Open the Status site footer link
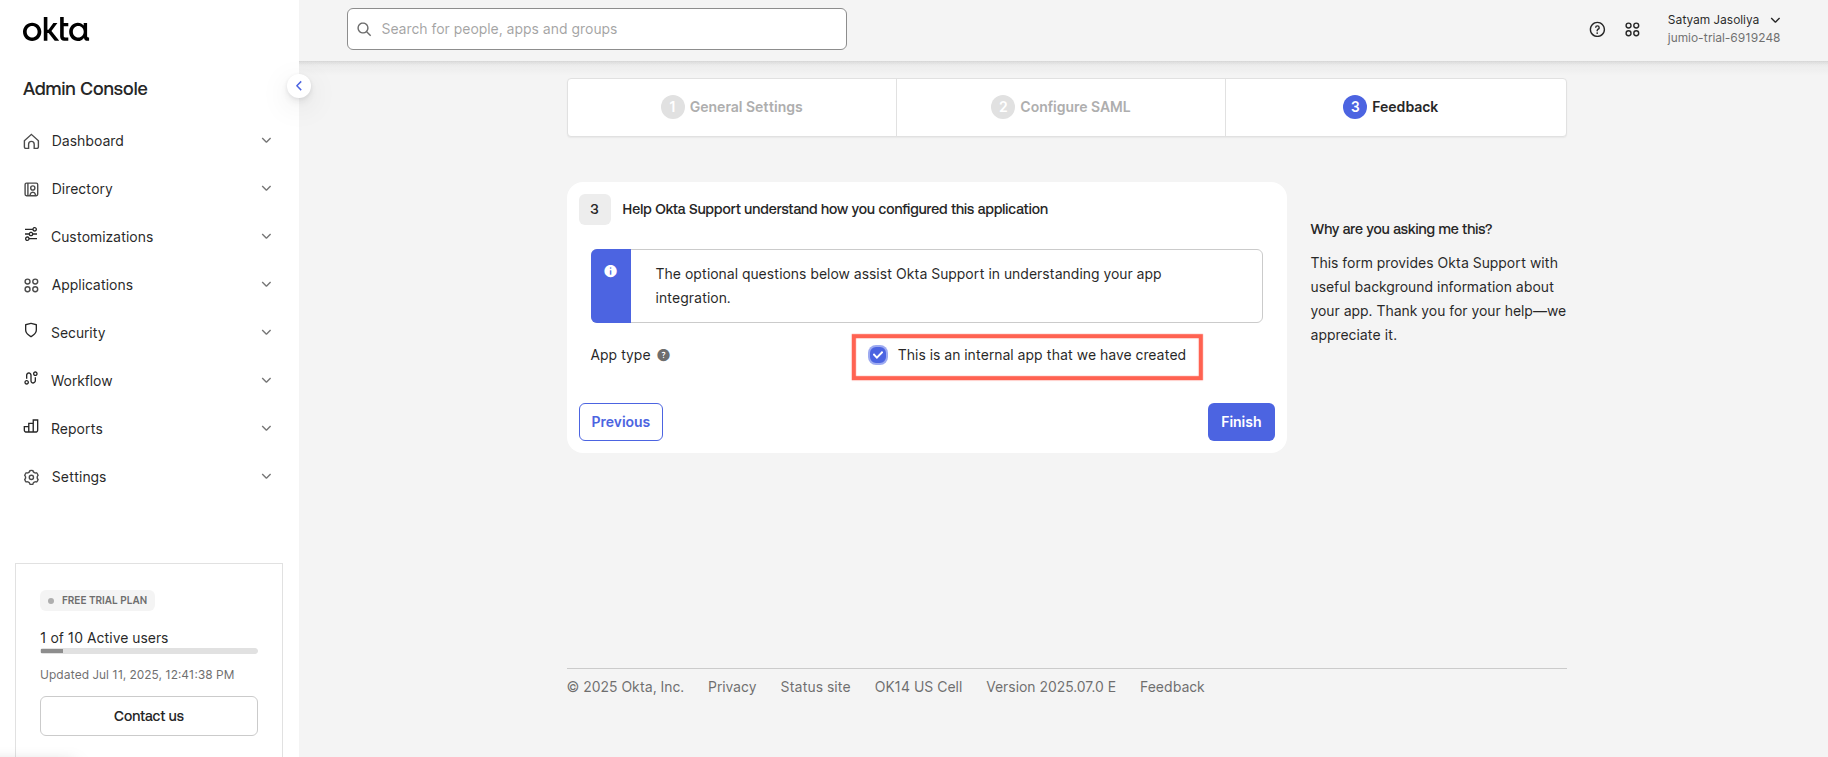This screenshot has width=1828, height=757. click(815, 687)
